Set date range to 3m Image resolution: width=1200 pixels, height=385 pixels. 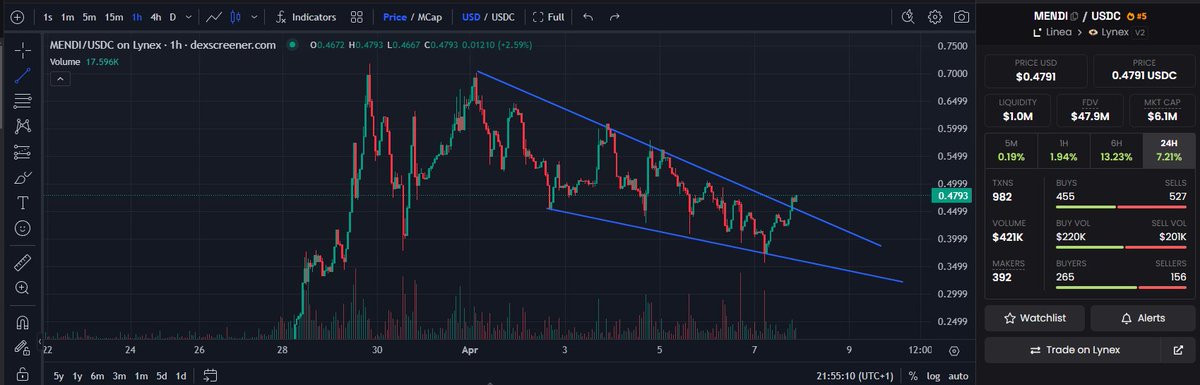coord(119,375)
